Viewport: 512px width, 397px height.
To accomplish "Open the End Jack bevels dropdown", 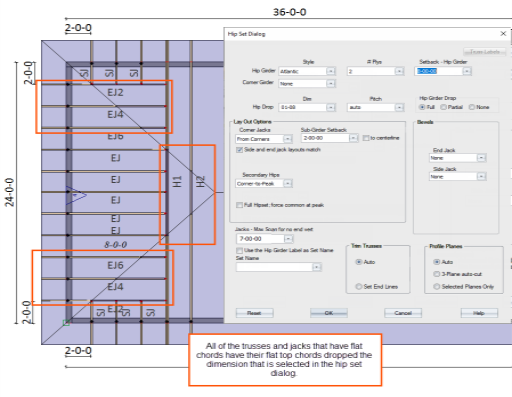I will click(x=481, y=158).
